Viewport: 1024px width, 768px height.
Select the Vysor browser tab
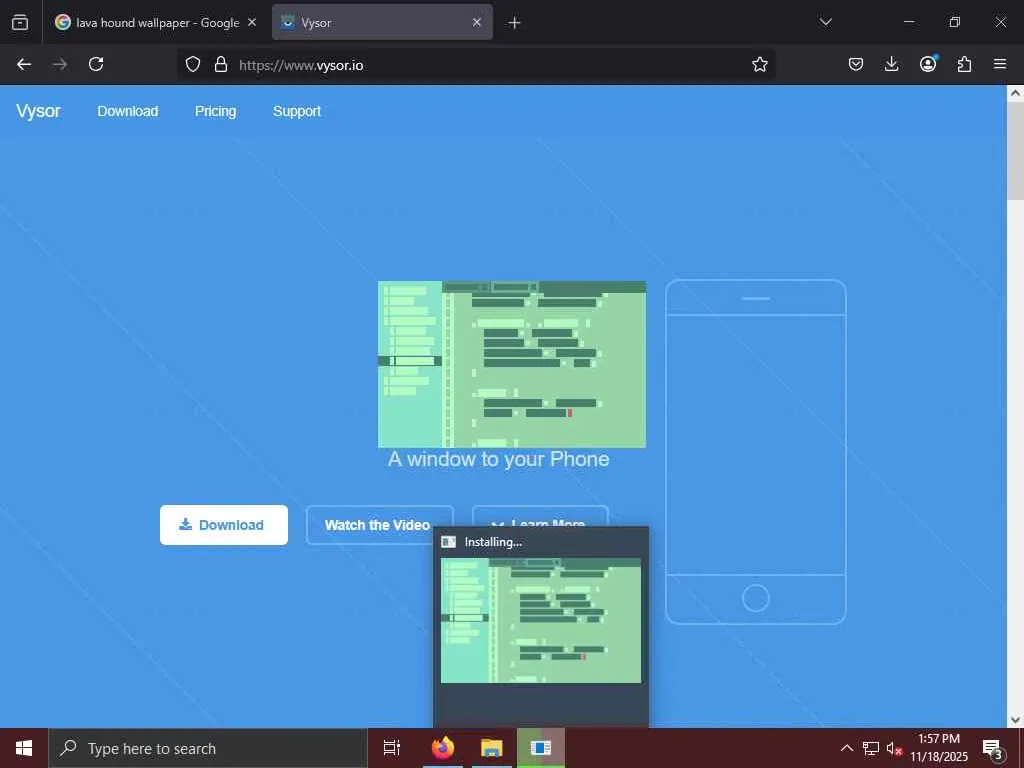[382, 22]
